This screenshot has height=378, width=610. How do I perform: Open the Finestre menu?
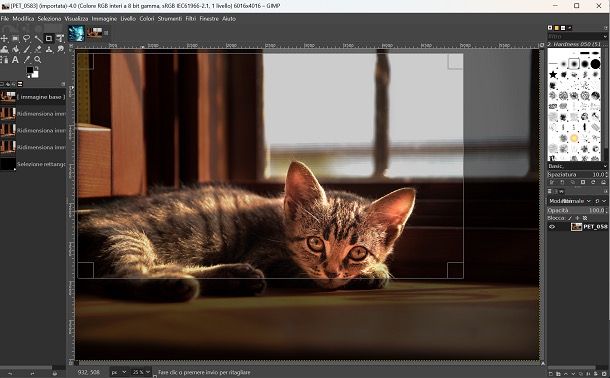tap(209, 18)
